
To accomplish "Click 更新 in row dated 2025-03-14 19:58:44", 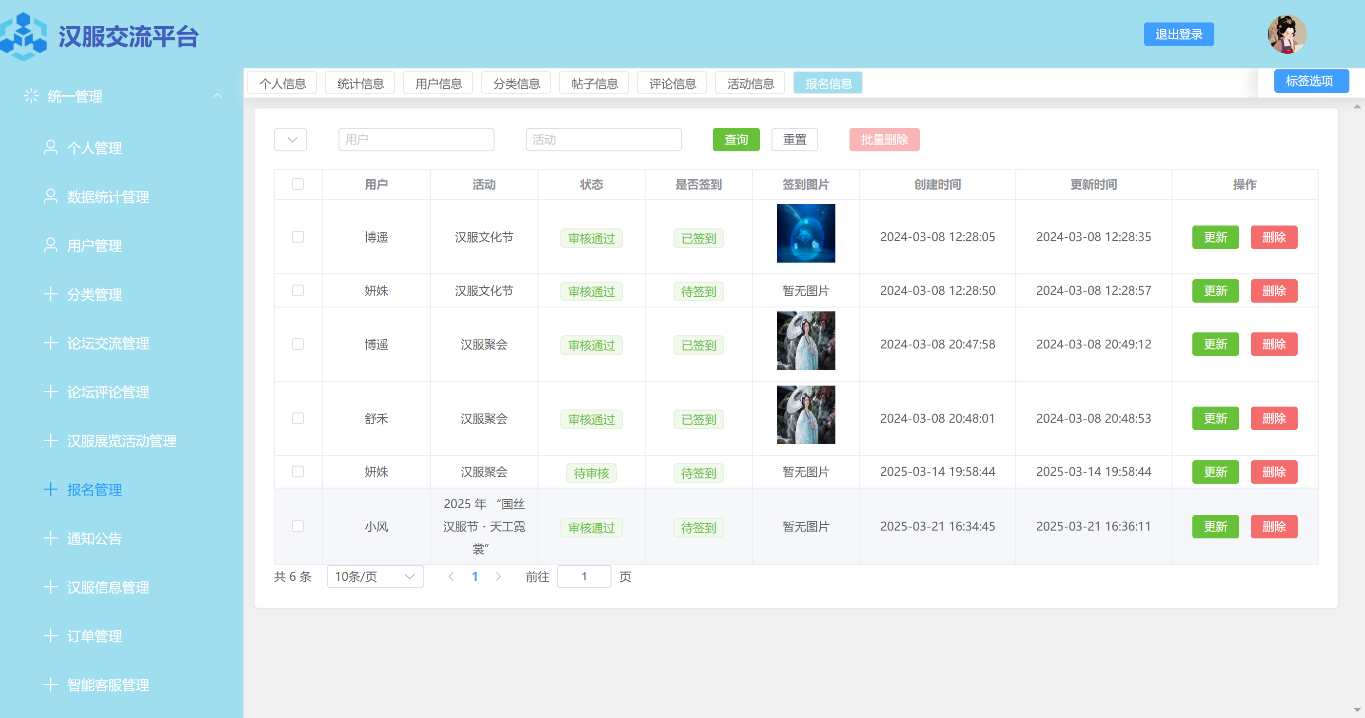I will click(1215, 472).
